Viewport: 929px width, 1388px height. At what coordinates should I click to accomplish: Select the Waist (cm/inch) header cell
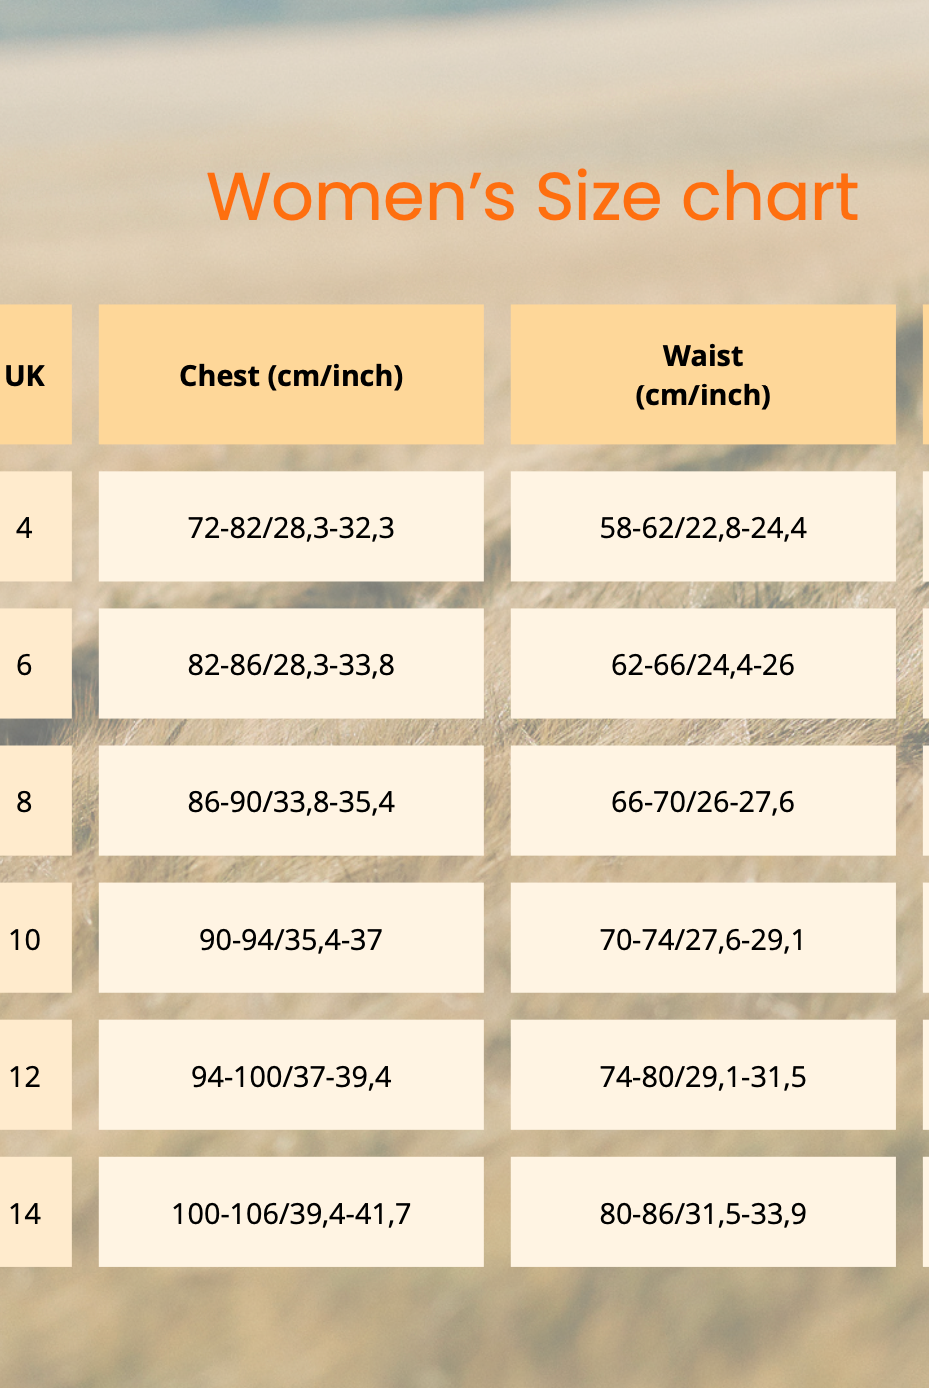703,375
